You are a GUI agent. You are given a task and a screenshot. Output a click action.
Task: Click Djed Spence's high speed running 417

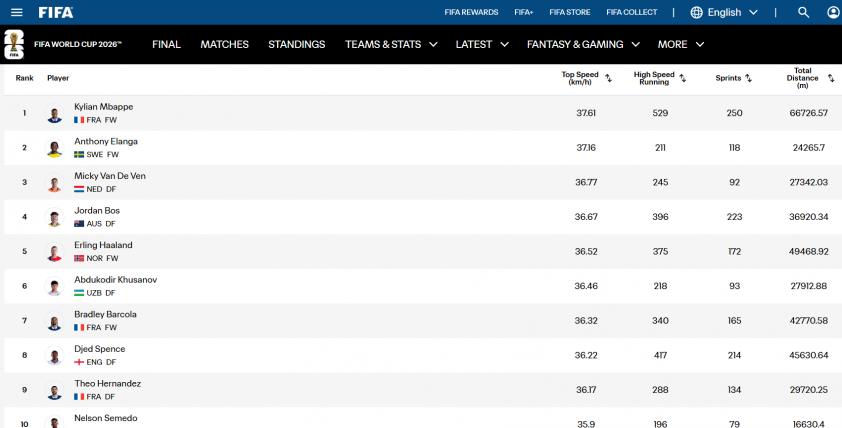pos(660,356)
